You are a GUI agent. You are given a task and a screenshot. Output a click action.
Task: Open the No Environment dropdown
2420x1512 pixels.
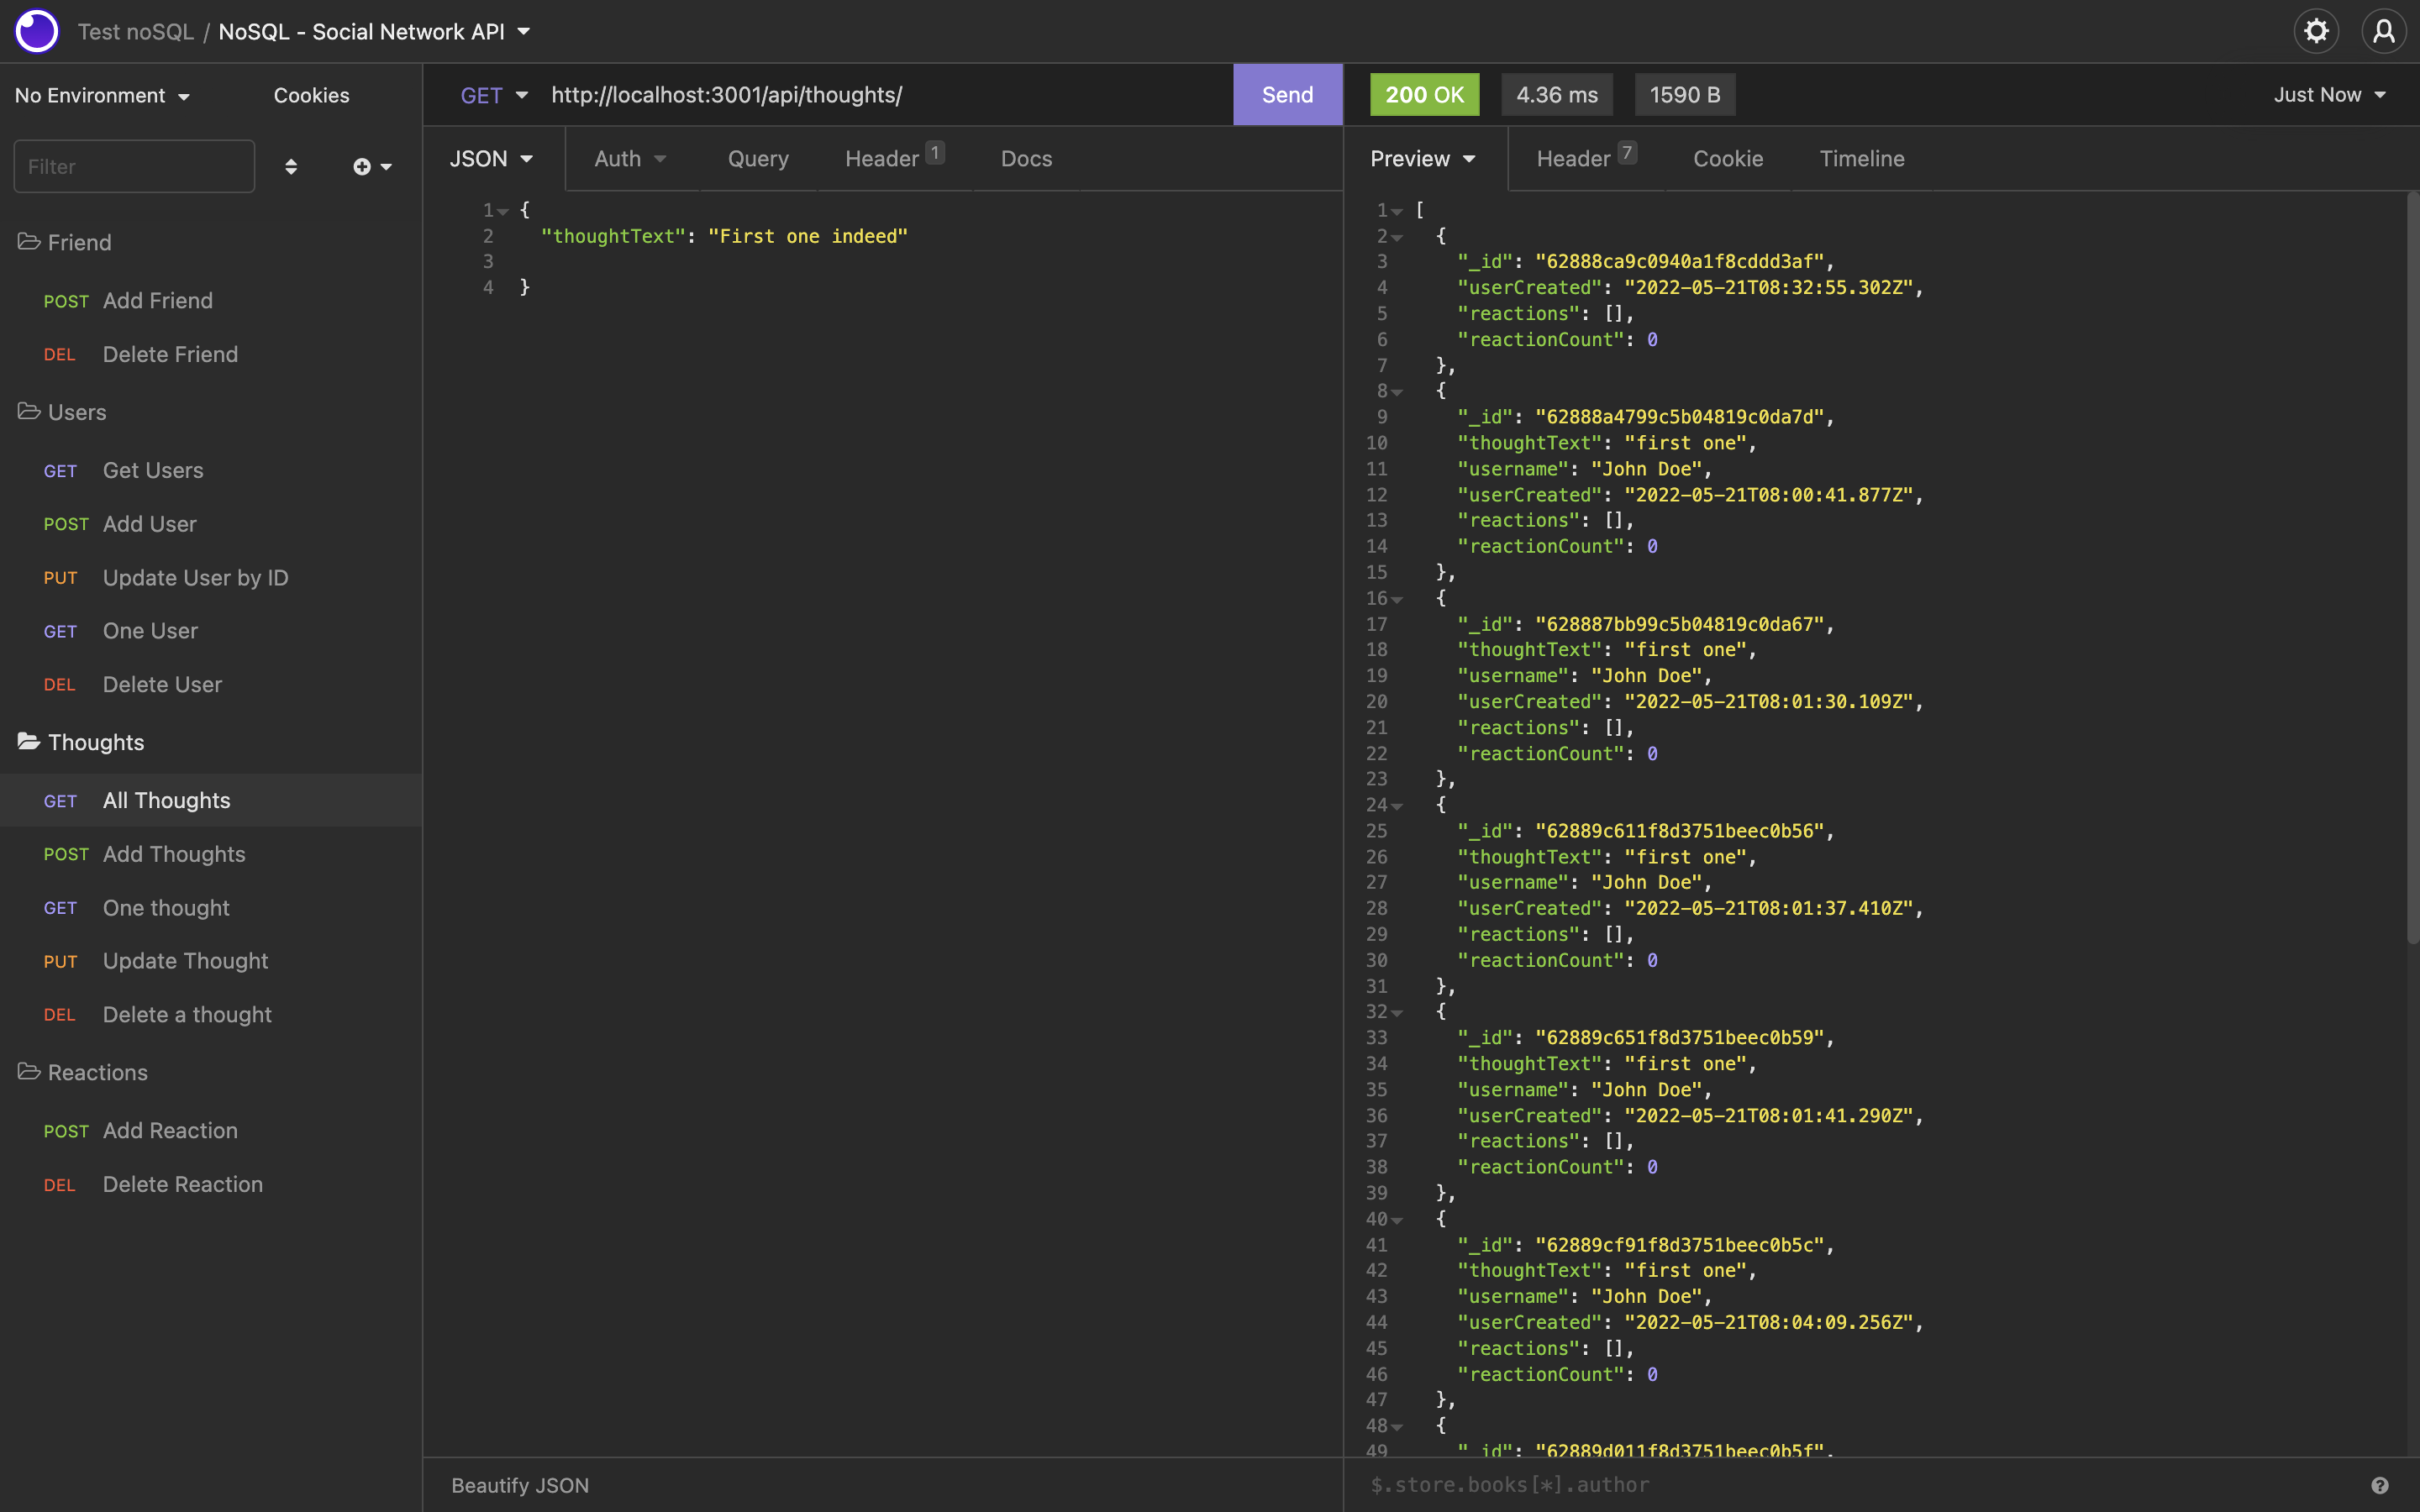(x=102, y=96)
